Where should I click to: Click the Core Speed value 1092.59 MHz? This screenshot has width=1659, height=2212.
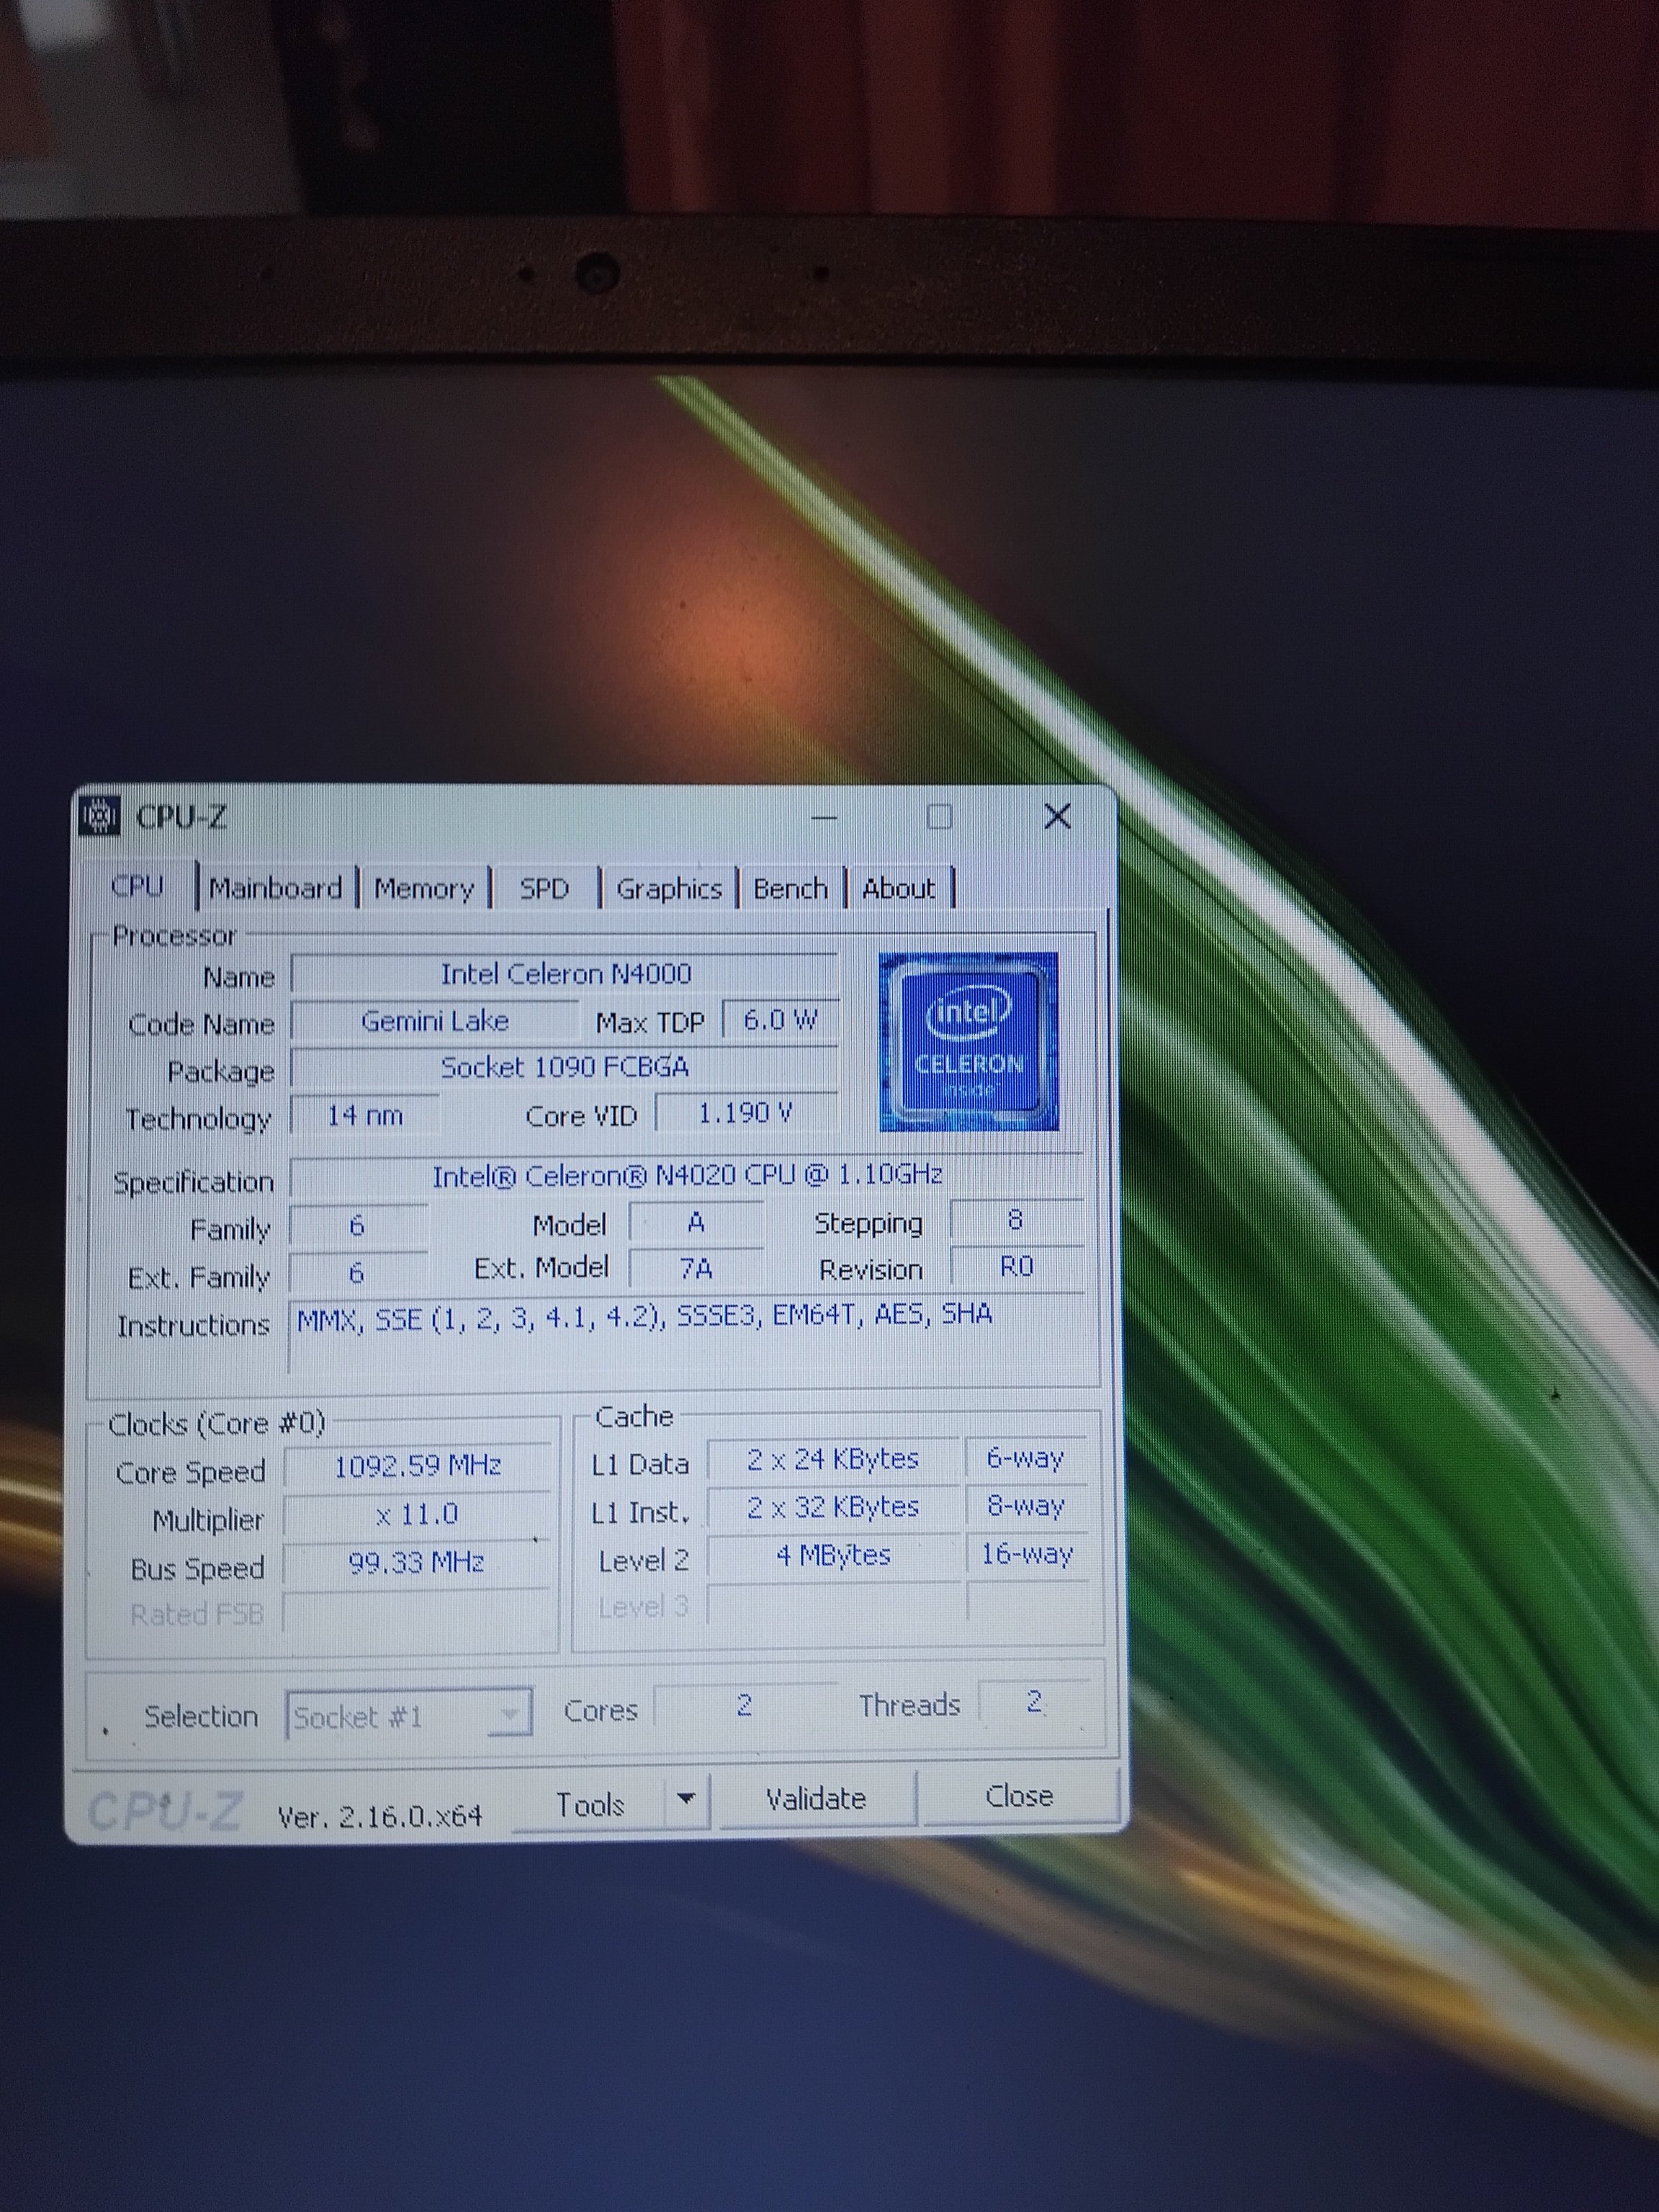coord(417,1466)
